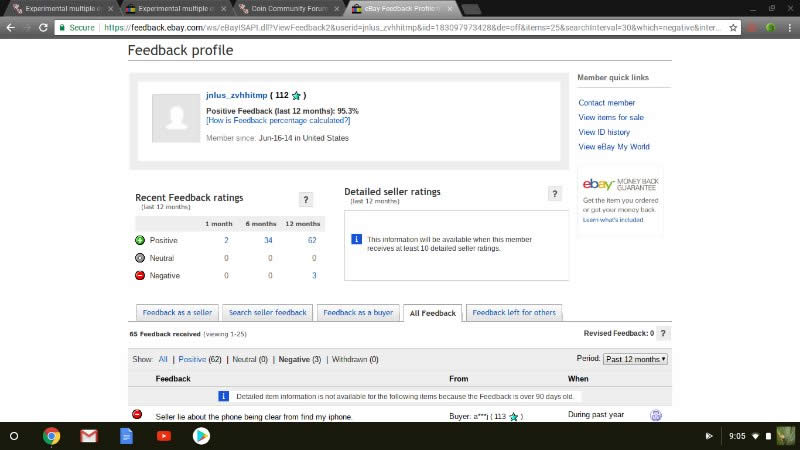Select the Search seller feedback tab
The width and height of the screenshot is (800, 450).
point(267,313)
